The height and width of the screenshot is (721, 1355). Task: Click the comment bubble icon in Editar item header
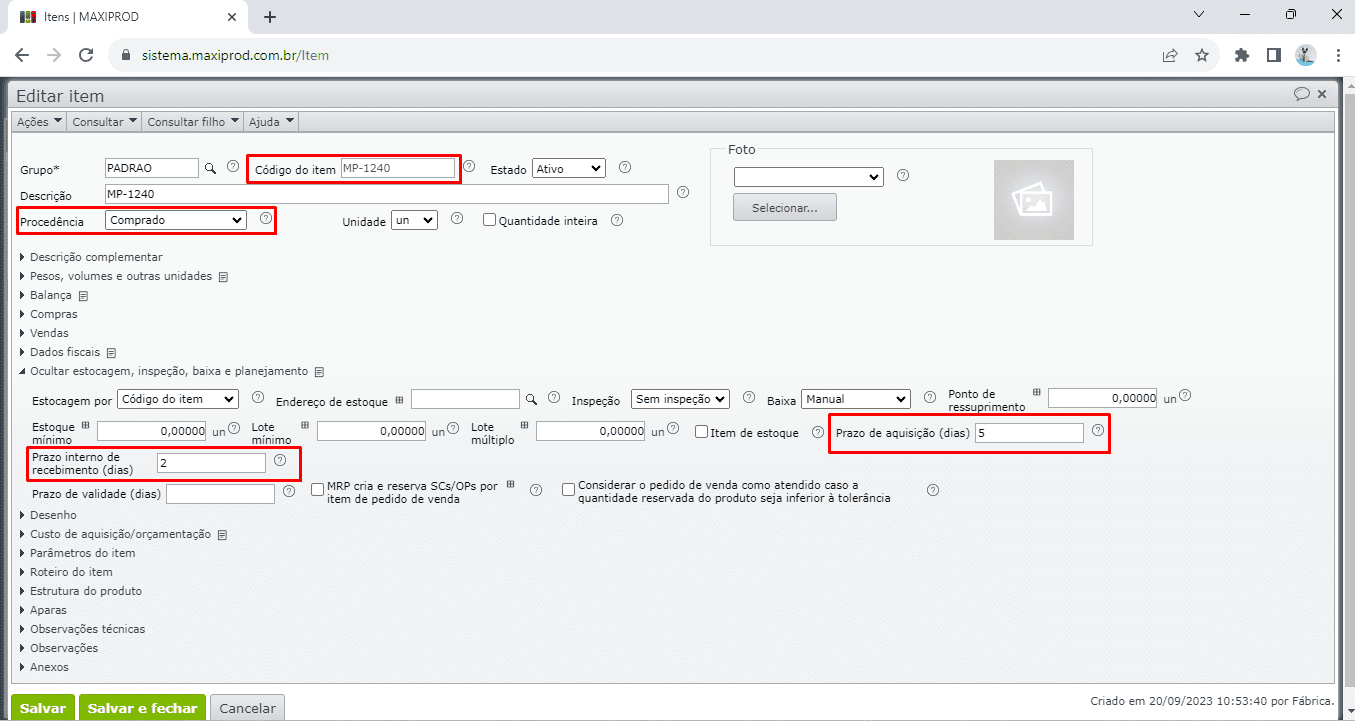pyautogui.click(x=1302, y=94)
